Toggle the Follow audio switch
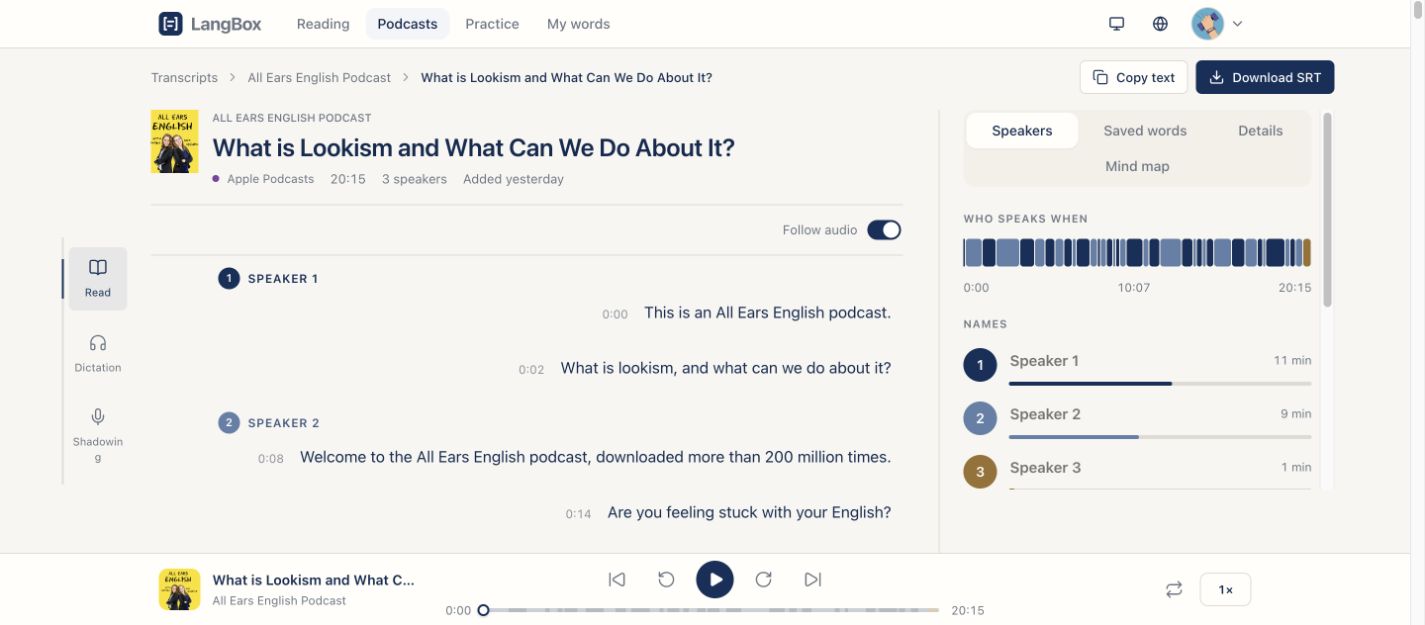 [x=884, y=230]
